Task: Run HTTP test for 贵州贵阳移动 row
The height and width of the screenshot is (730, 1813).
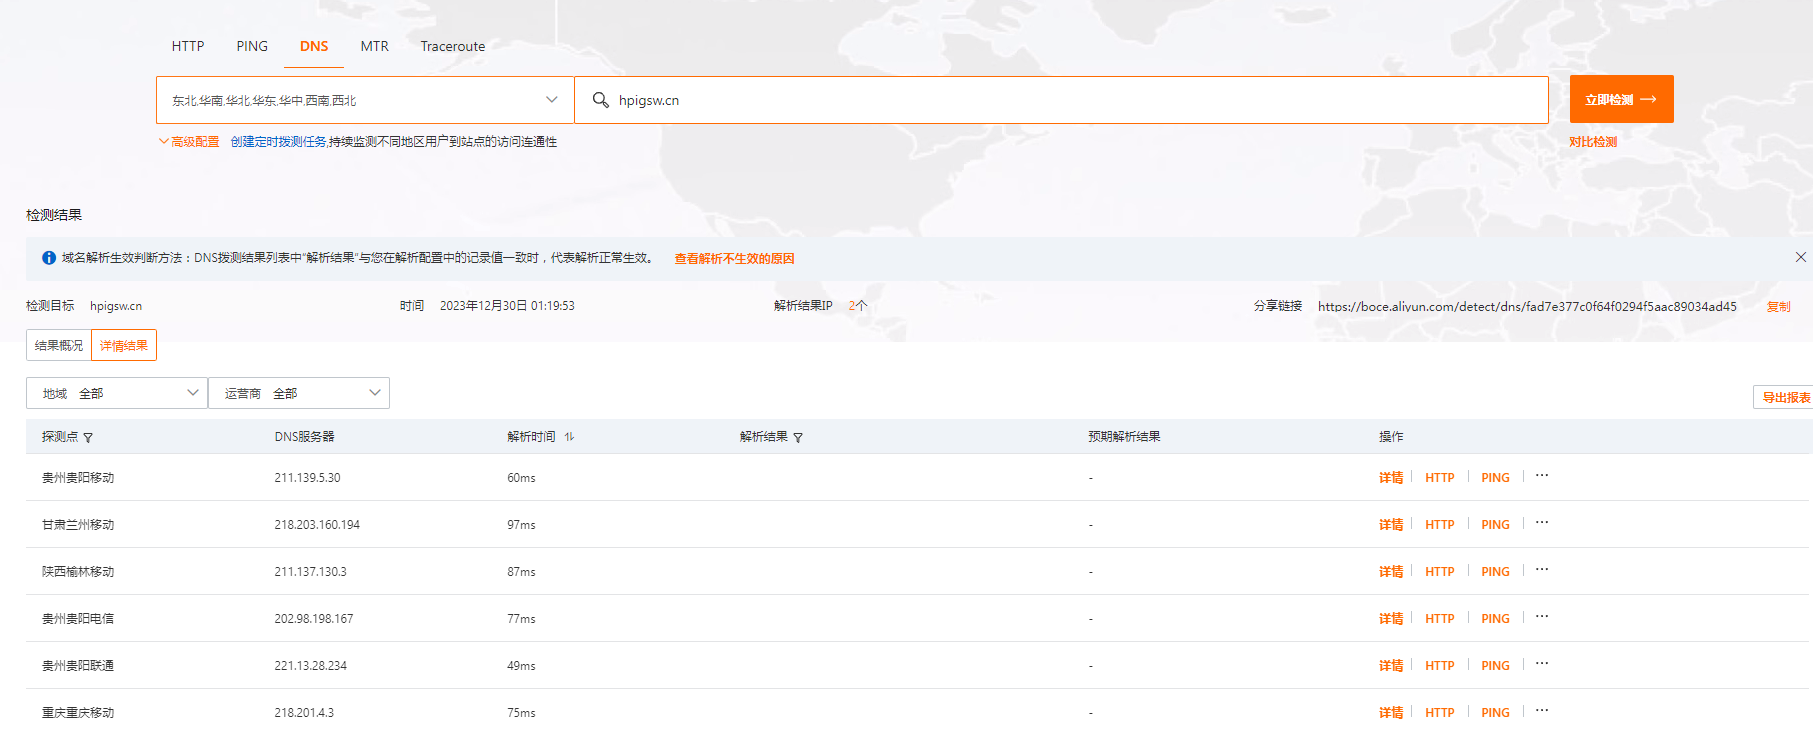Action: point(1440,478)
